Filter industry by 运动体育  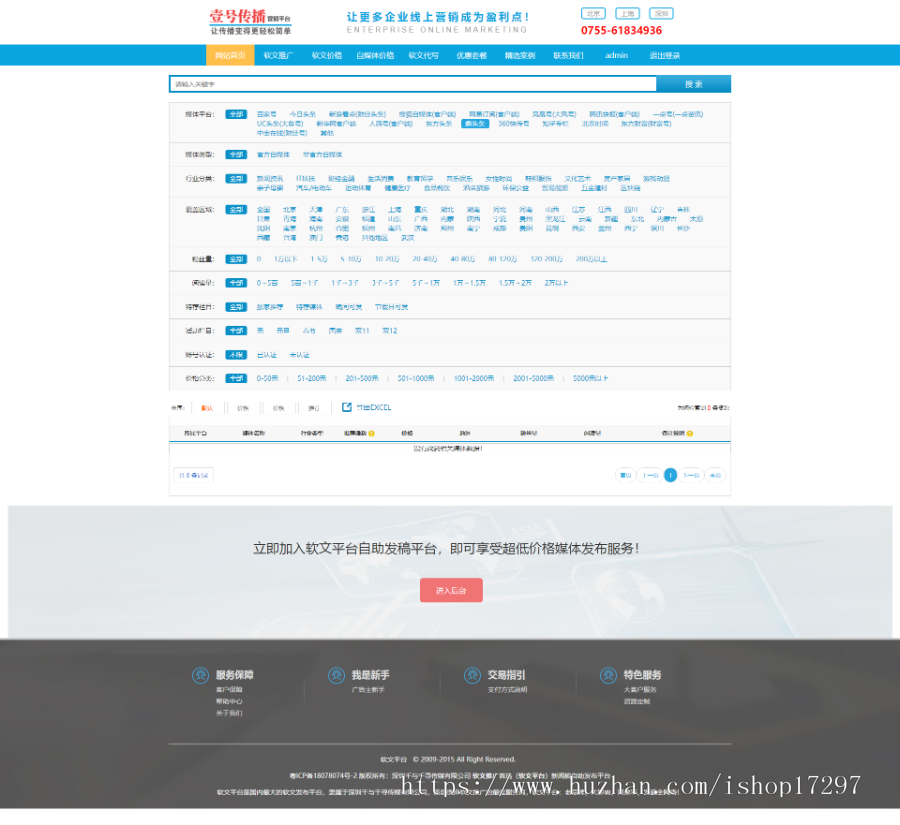(358, 188)
